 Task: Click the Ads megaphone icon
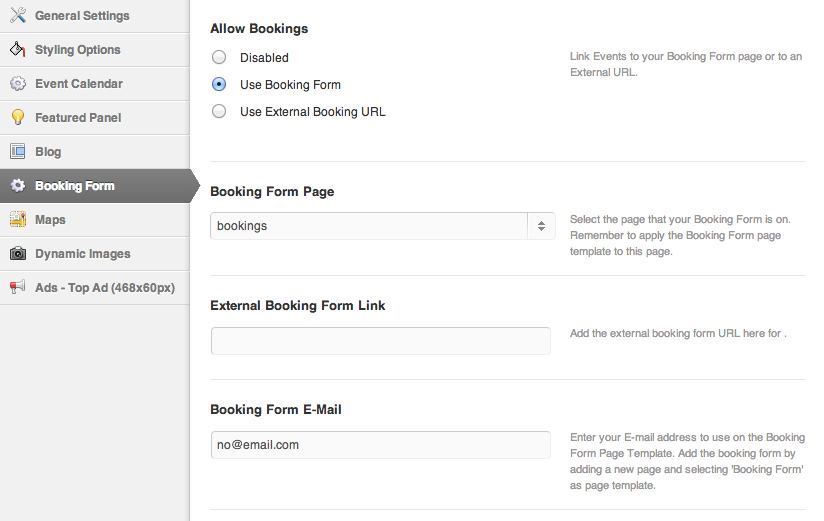click(17, 288)
